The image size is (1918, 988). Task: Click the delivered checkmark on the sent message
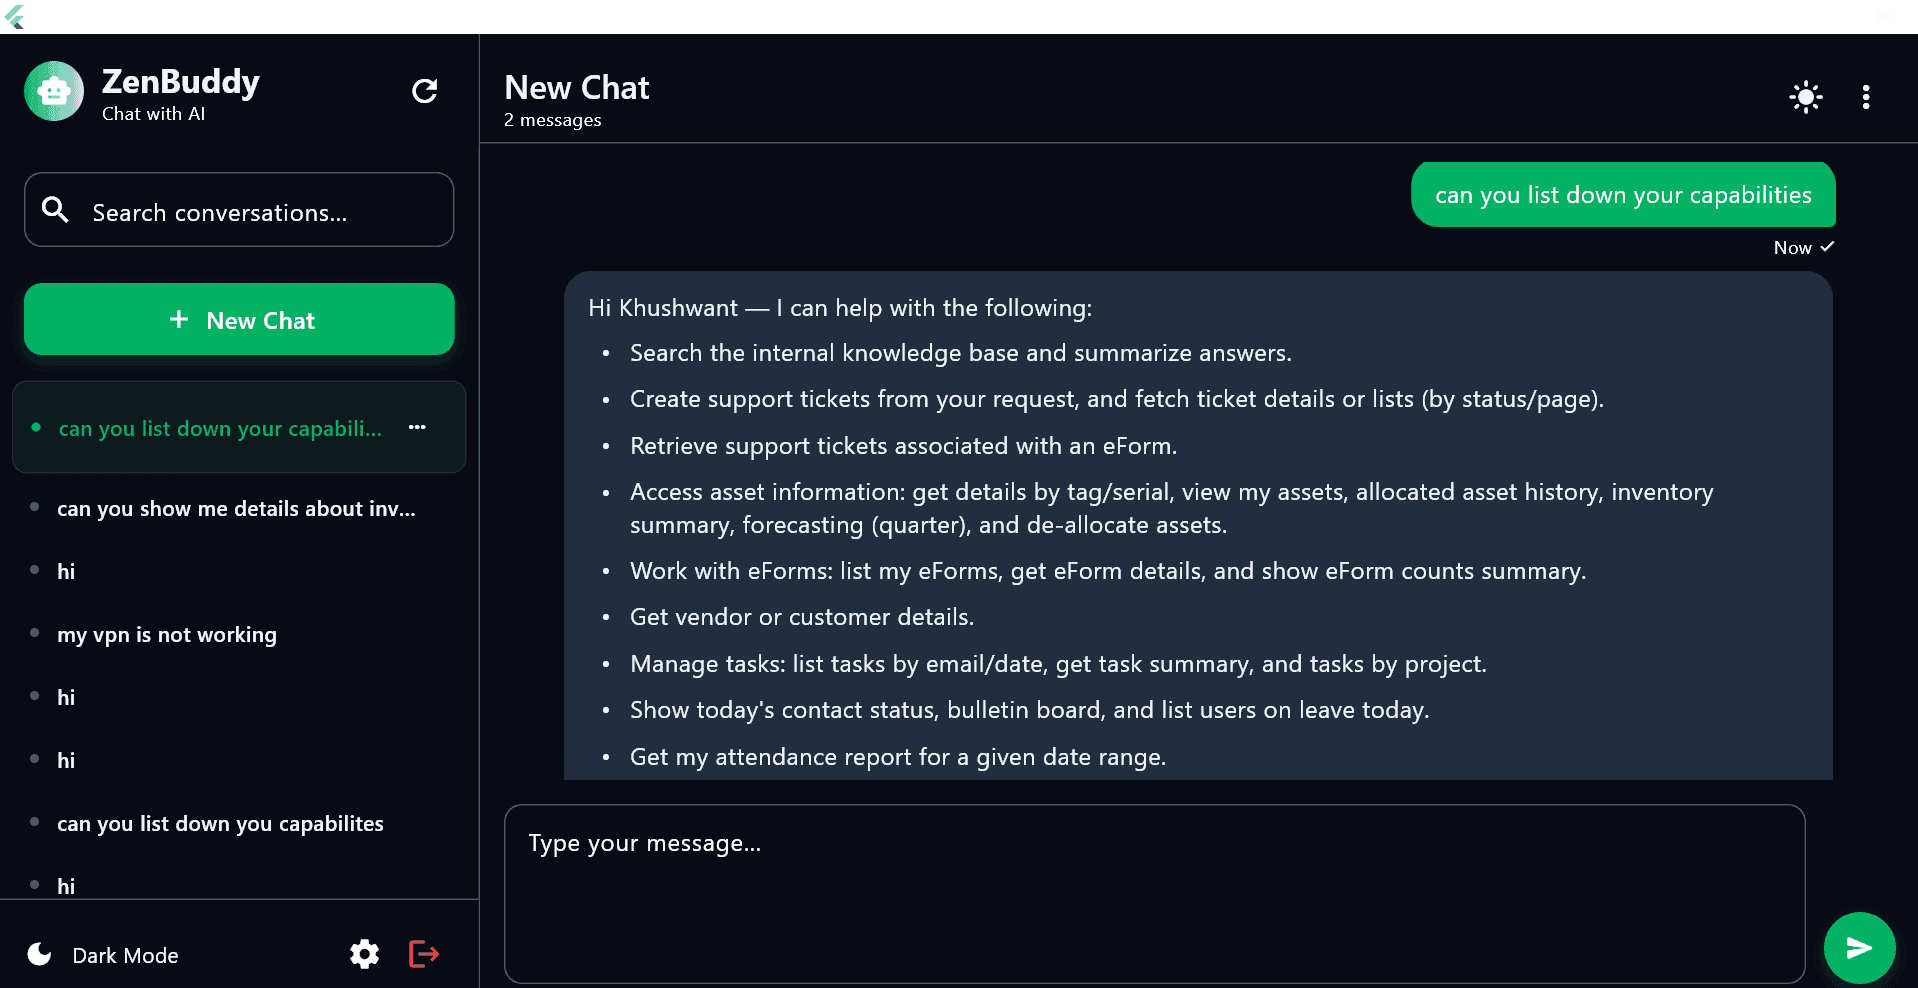coord(1829,247)
